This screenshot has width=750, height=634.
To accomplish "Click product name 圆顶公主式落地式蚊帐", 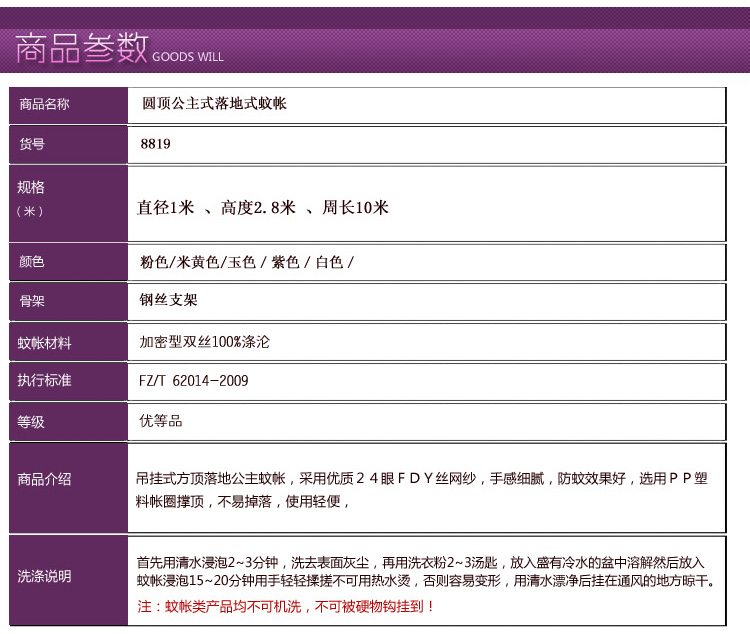I will (x=214, y=103).
